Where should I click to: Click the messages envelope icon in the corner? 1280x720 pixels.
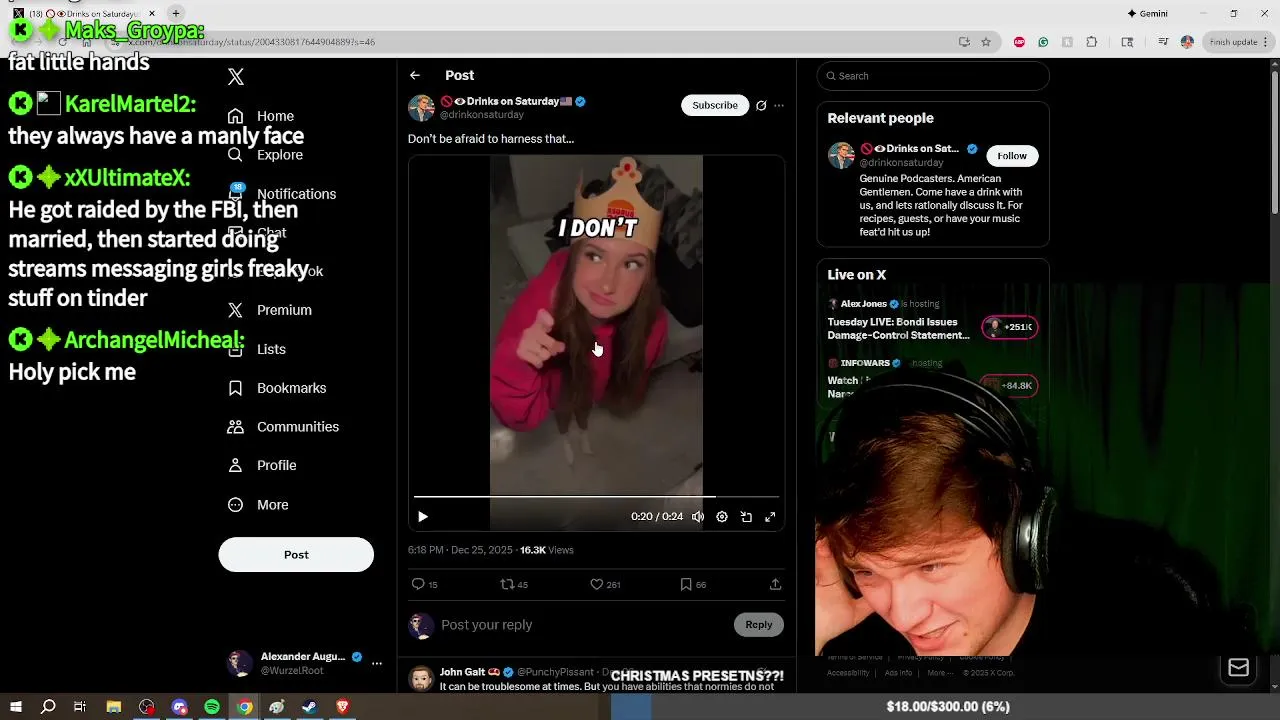pos(1238,668)
